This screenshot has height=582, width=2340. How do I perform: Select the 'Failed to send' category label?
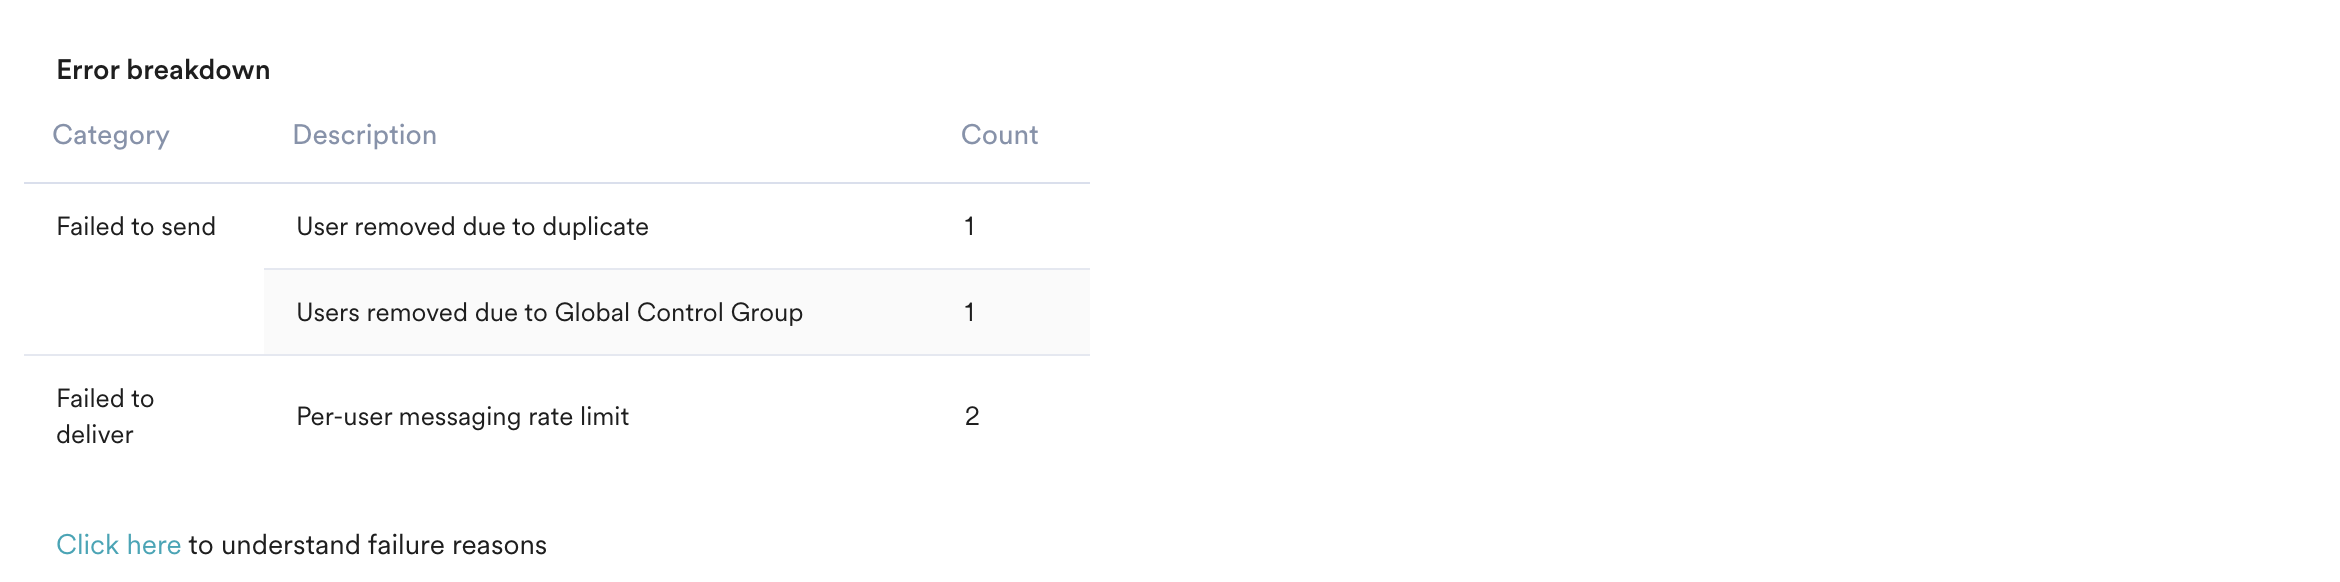pos(136,226)
